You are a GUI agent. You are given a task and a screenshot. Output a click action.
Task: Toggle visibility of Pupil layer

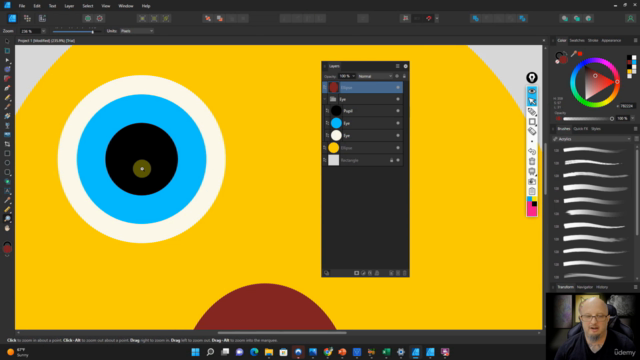(398, 111)
